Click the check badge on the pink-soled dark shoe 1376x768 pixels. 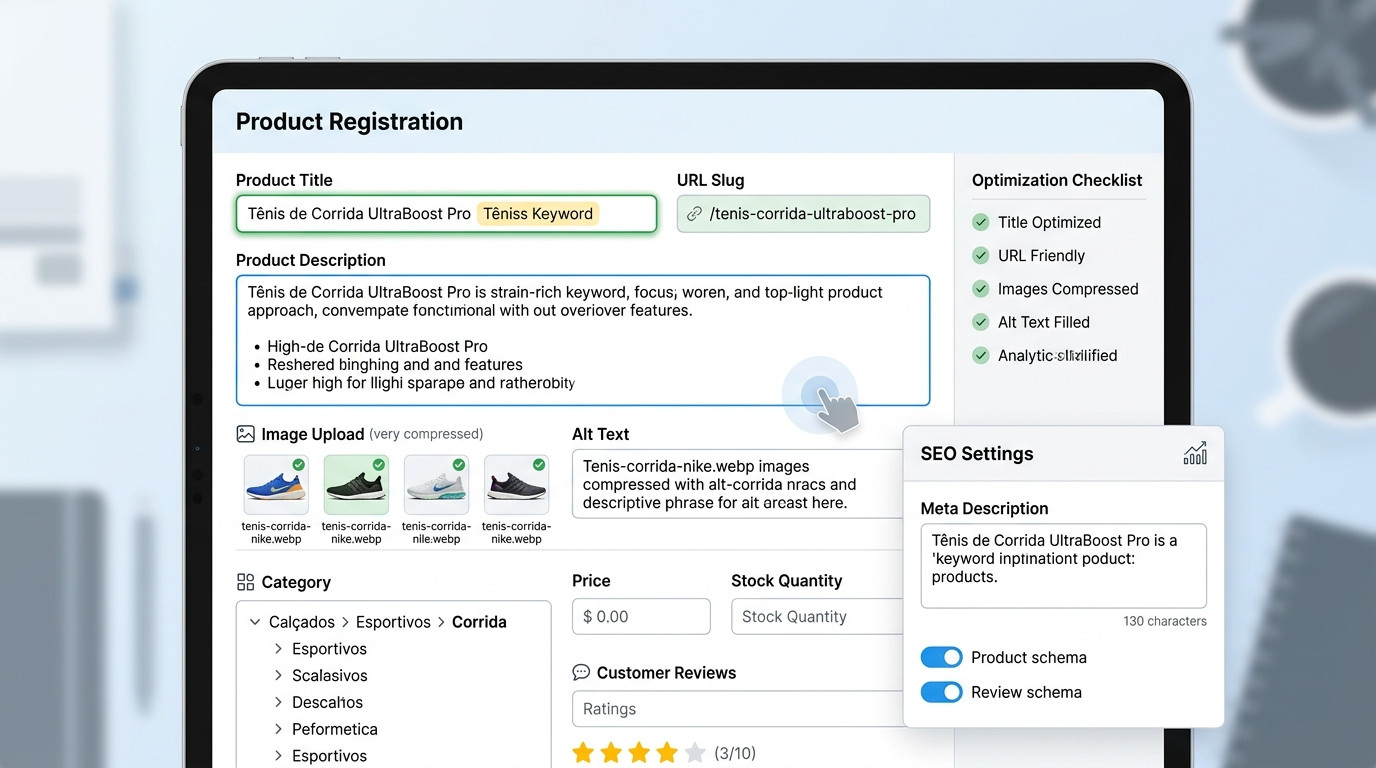pyautogui.click(x=539, y=464)
